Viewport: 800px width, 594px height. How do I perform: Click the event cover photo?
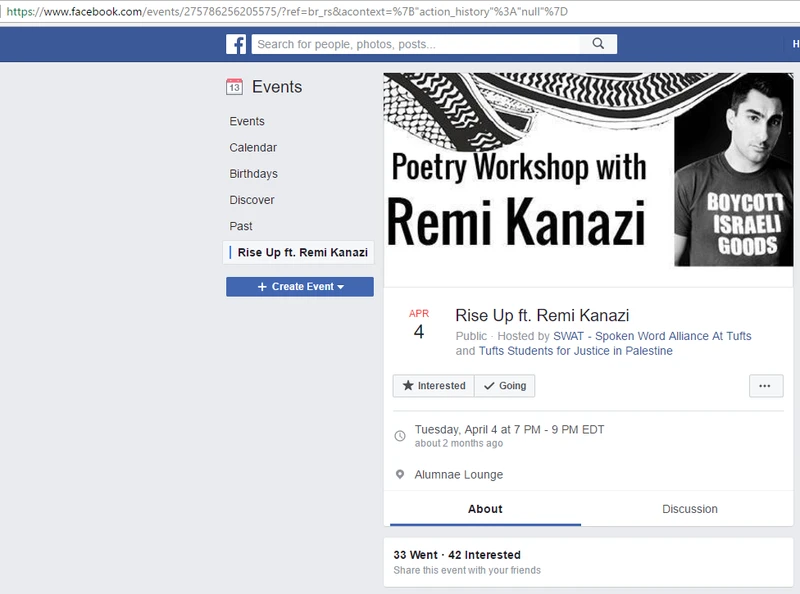588,180
